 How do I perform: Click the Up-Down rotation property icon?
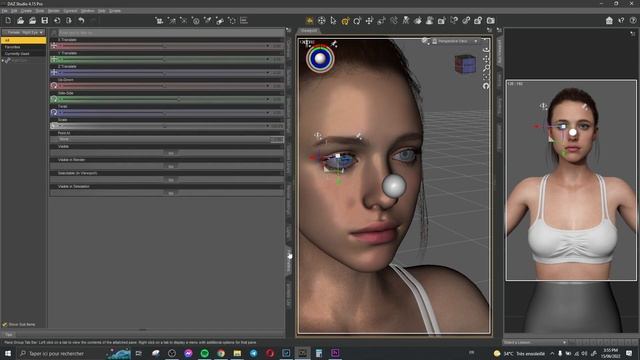(54, 86)
